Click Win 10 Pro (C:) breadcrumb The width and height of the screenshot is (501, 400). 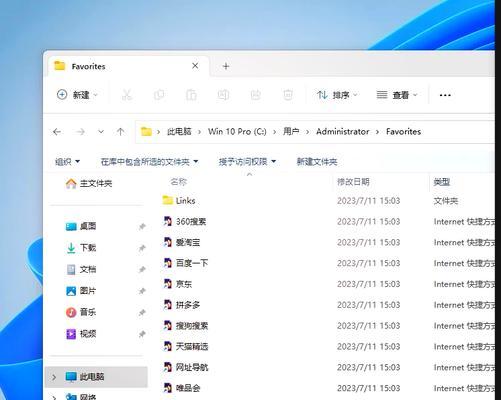pos(237,132)
